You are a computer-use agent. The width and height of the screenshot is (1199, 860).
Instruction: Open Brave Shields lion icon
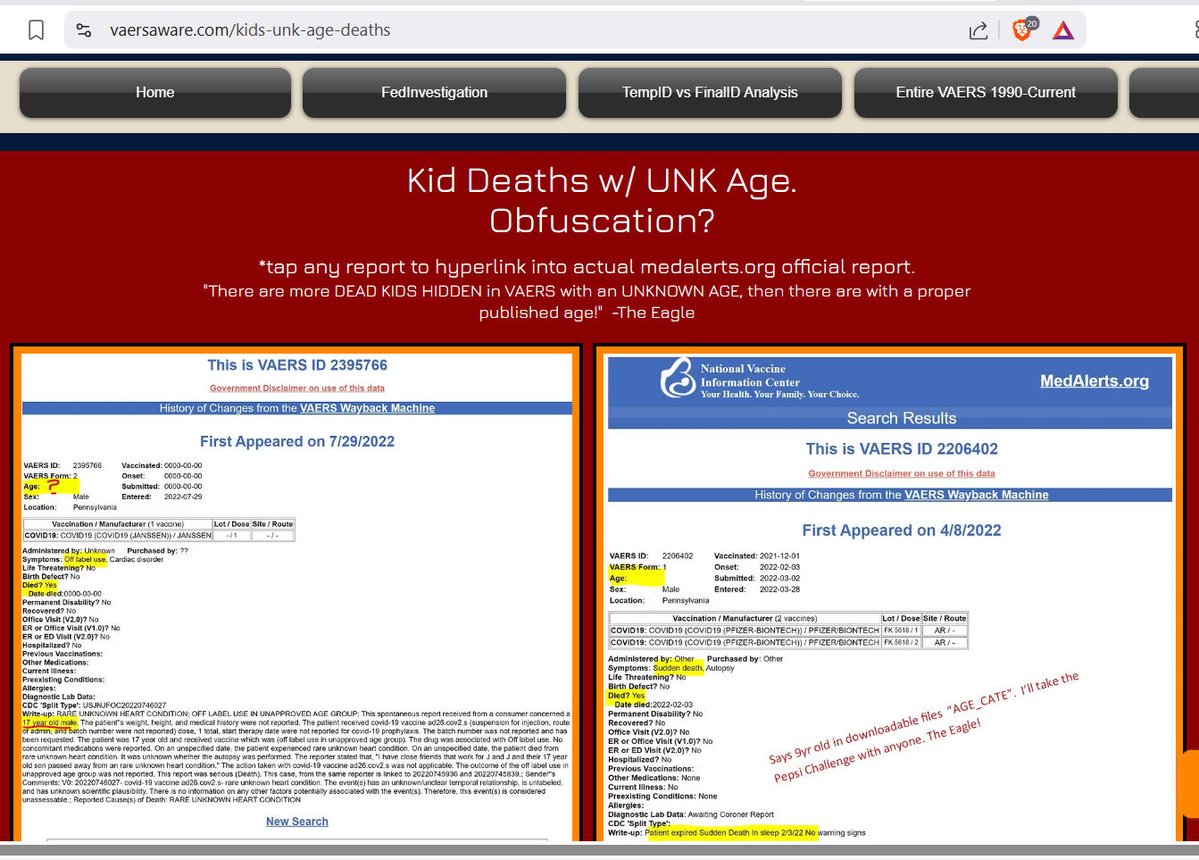1022,30
